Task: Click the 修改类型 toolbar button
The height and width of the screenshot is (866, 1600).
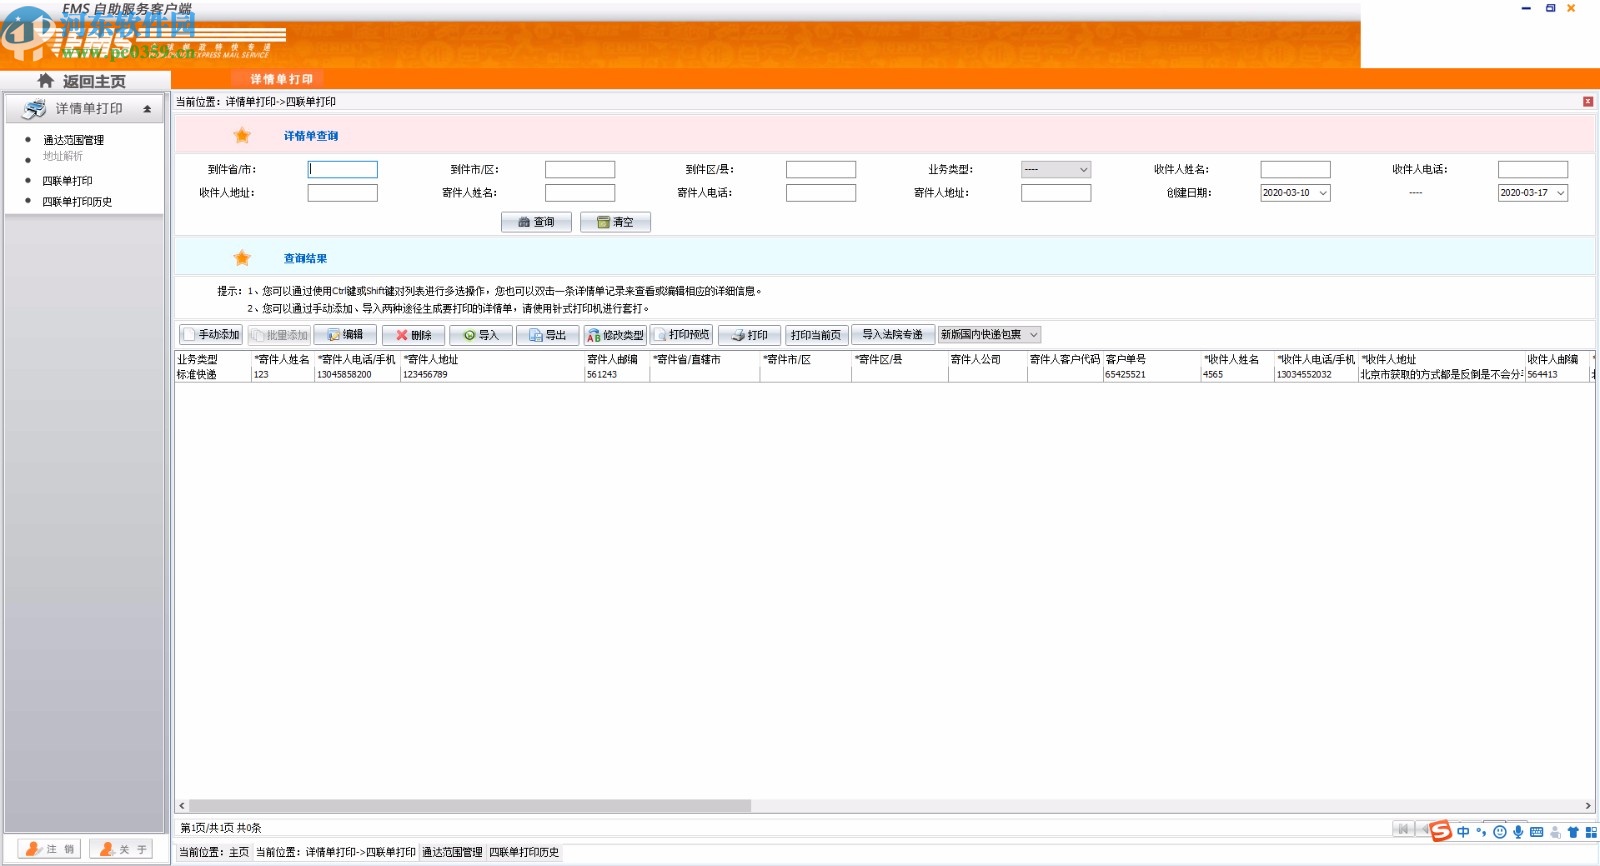Action: [616, 335]
